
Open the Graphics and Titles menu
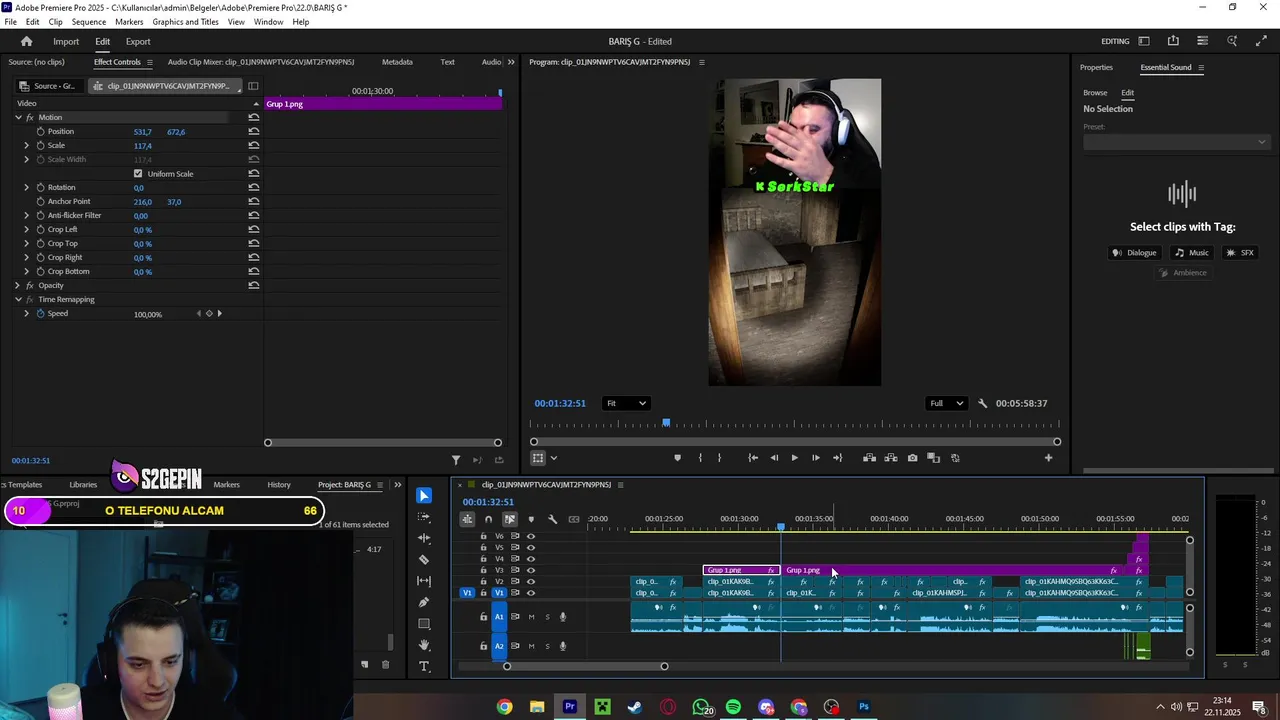(187, 22)
